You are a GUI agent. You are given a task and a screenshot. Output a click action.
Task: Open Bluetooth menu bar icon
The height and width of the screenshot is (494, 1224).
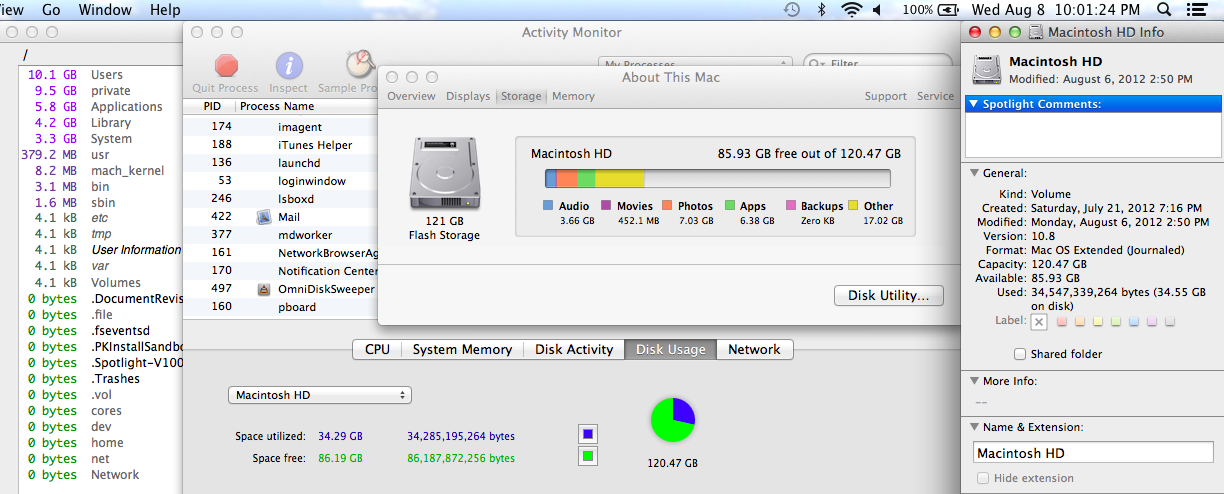point(822,10)
